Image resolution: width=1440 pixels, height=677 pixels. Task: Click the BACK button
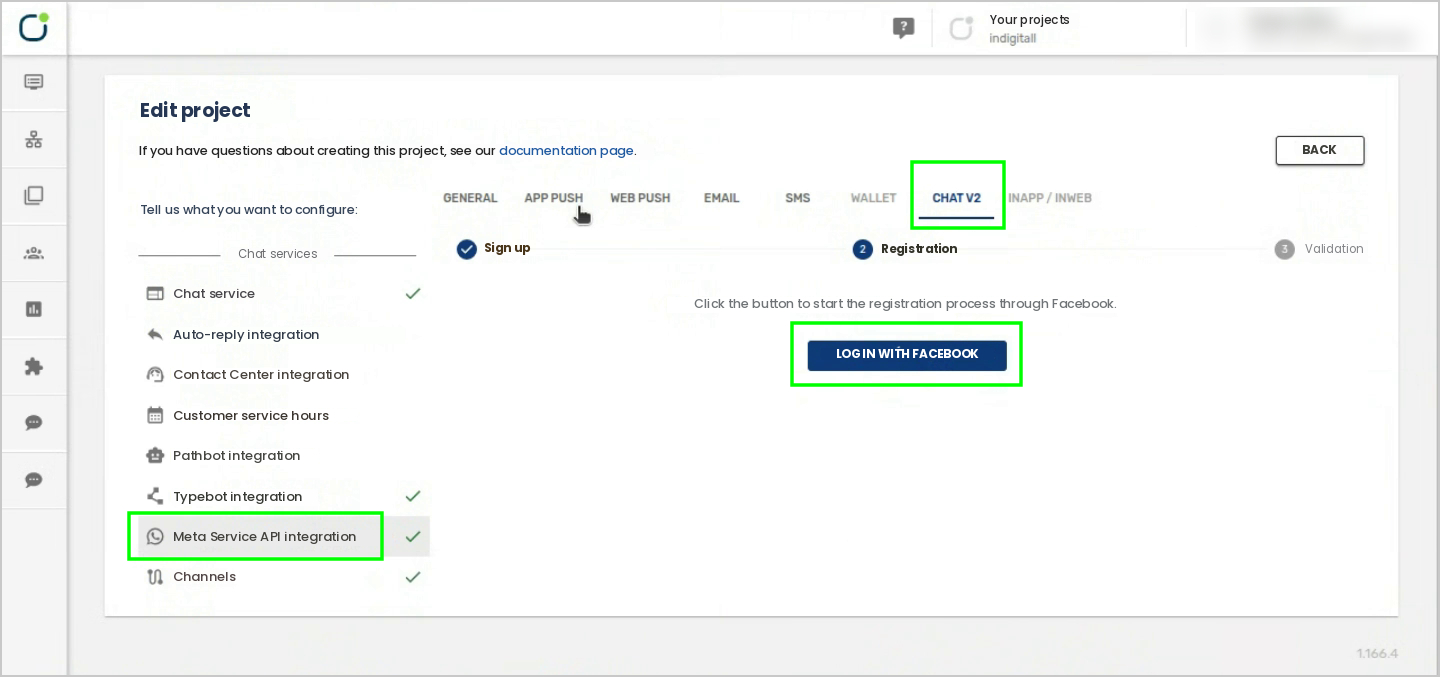point(1320,150)
